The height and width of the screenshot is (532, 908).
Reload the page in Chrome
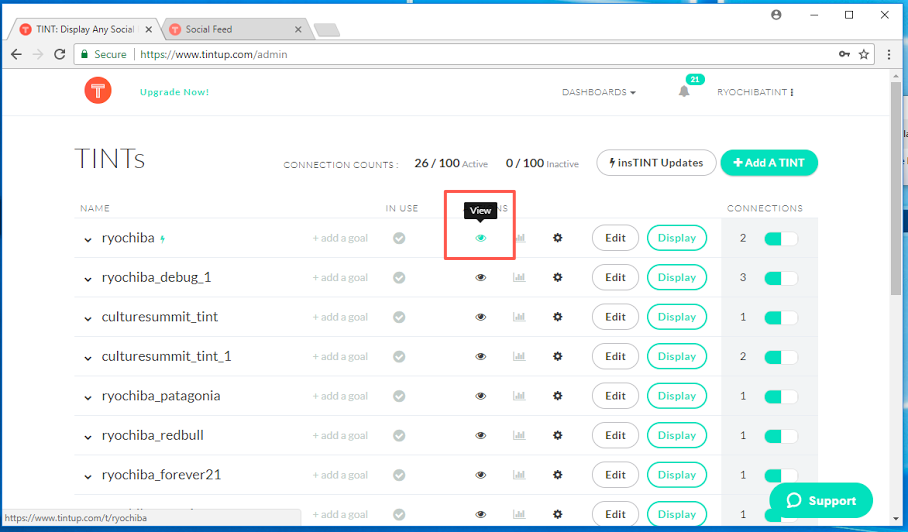[x=59, y=54]
